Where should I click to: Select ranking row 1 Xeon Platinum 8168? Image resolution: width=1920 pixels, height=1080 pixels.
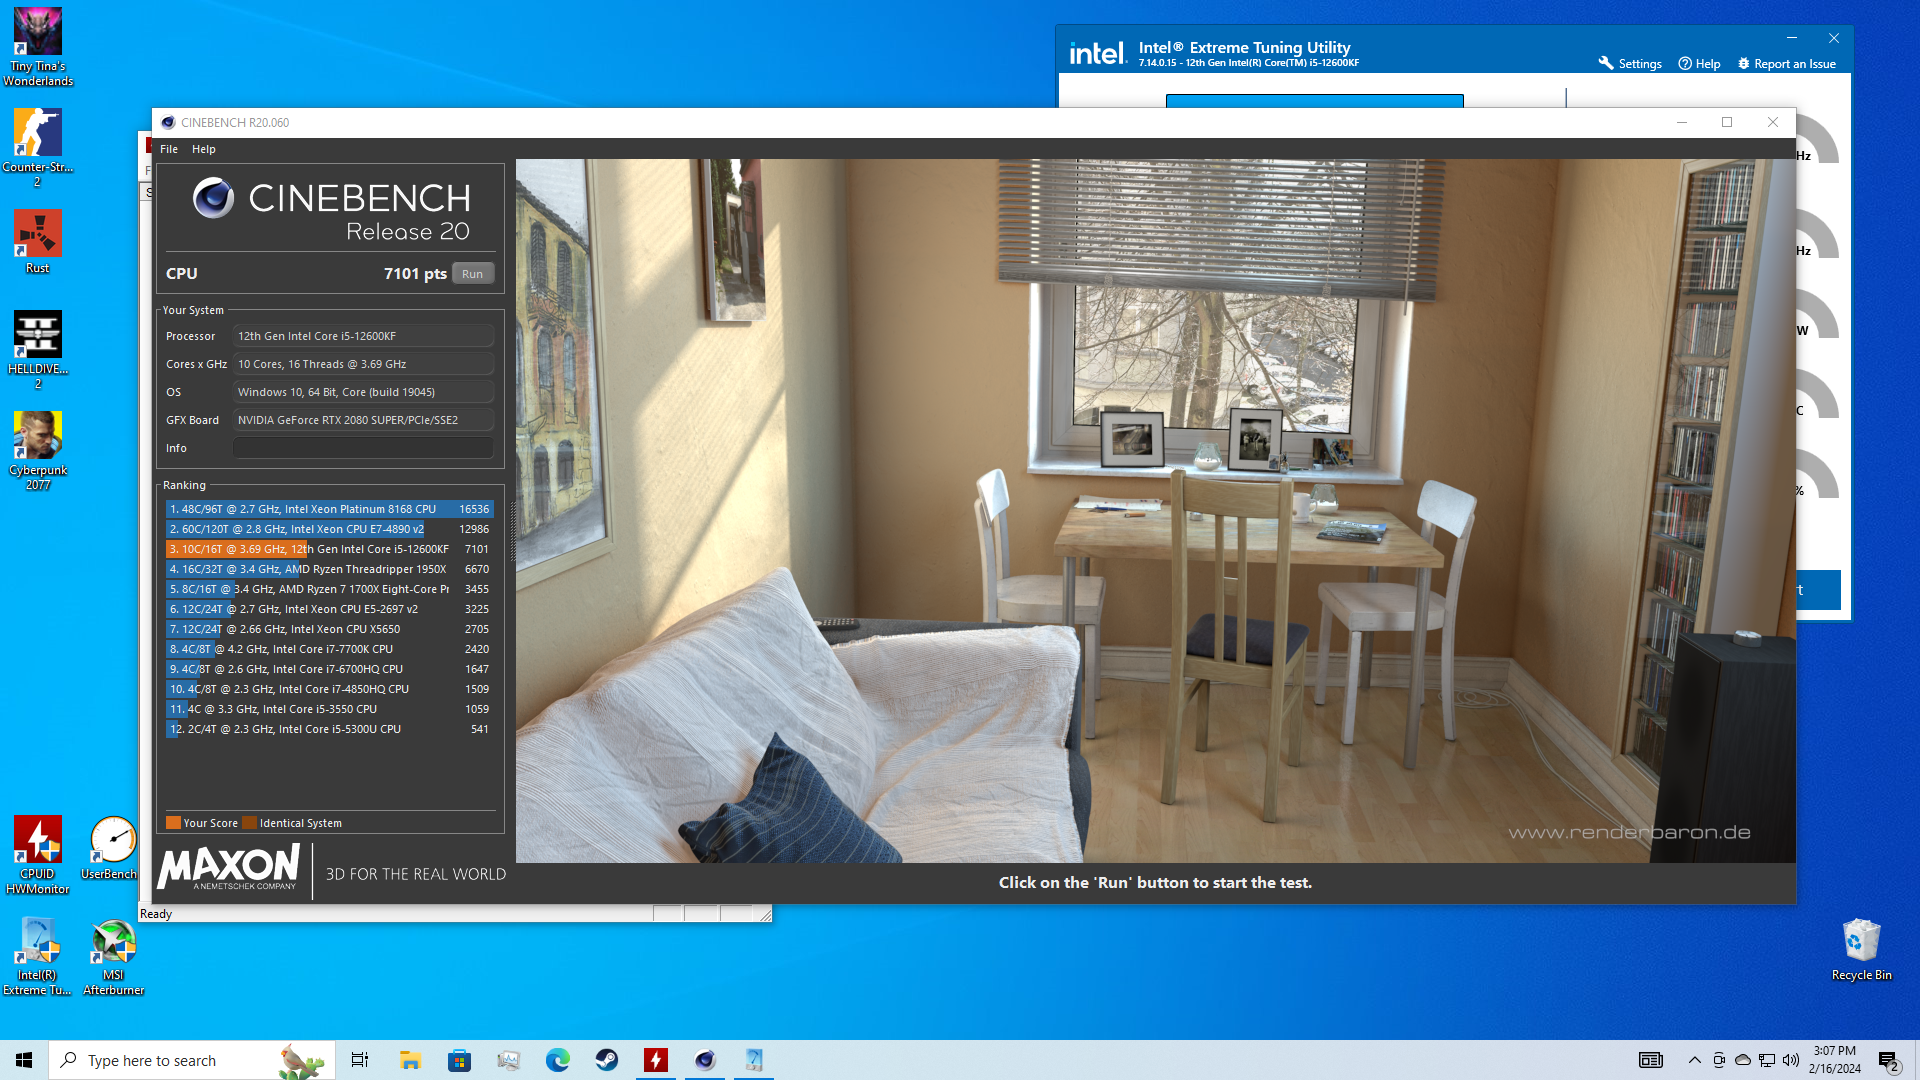click(x=330, y=509)
